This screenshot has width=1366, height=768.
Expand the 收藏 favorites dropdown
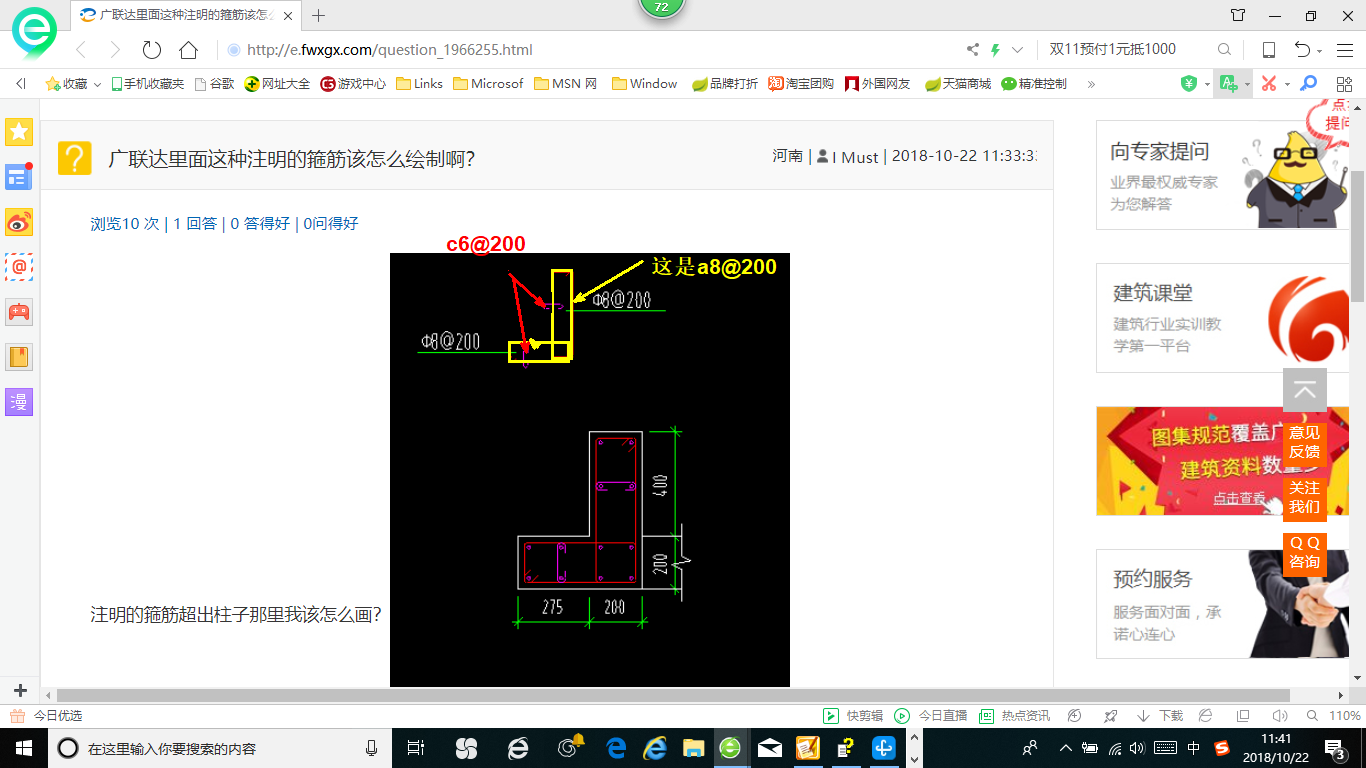[98, 84]
